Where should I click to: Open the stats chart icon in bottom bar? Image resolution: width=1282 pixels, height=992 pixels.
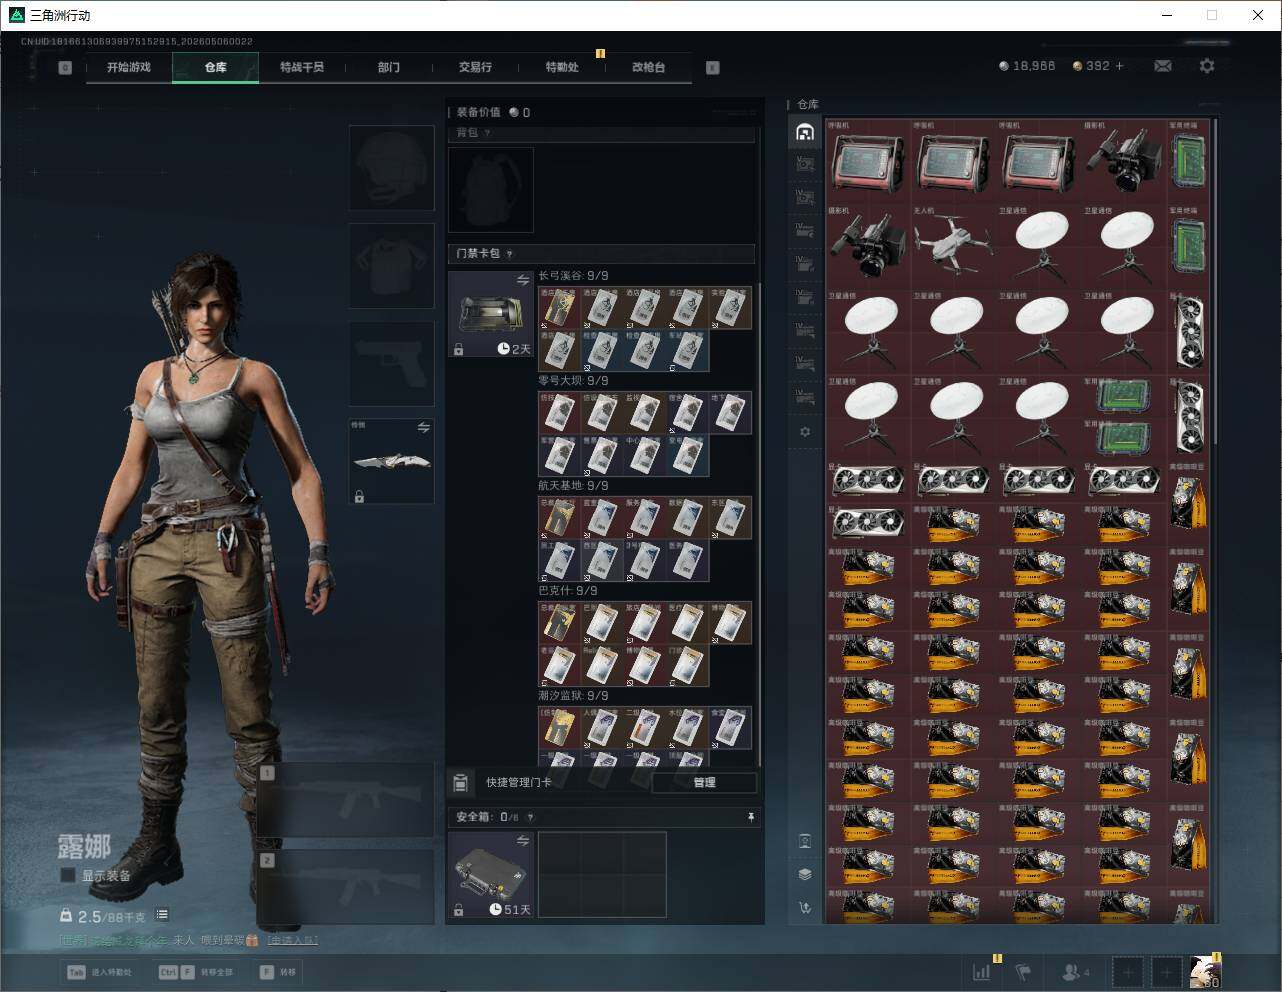[982, 971]
